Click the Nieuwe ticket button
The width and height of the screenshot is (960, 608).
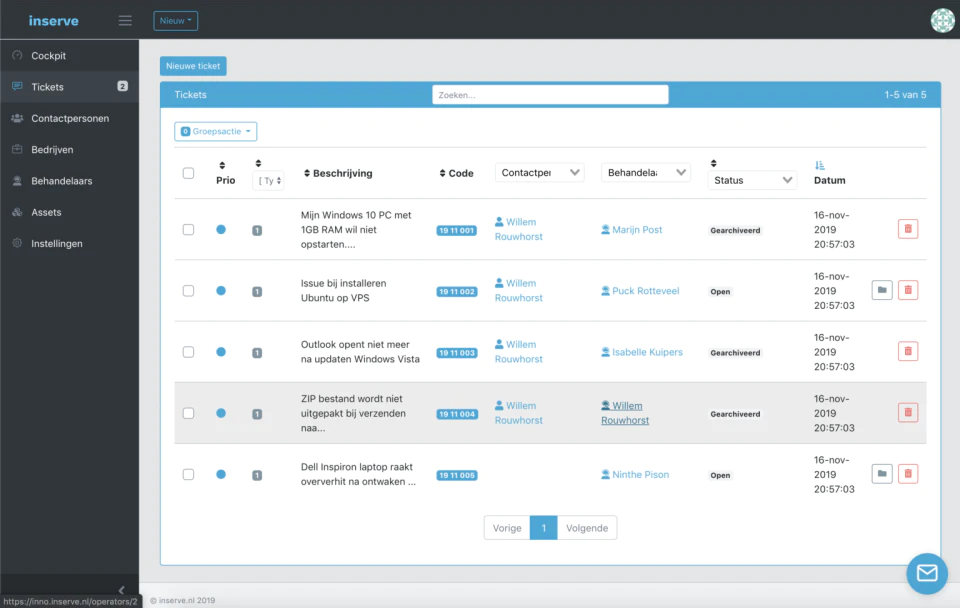(193, 66)
